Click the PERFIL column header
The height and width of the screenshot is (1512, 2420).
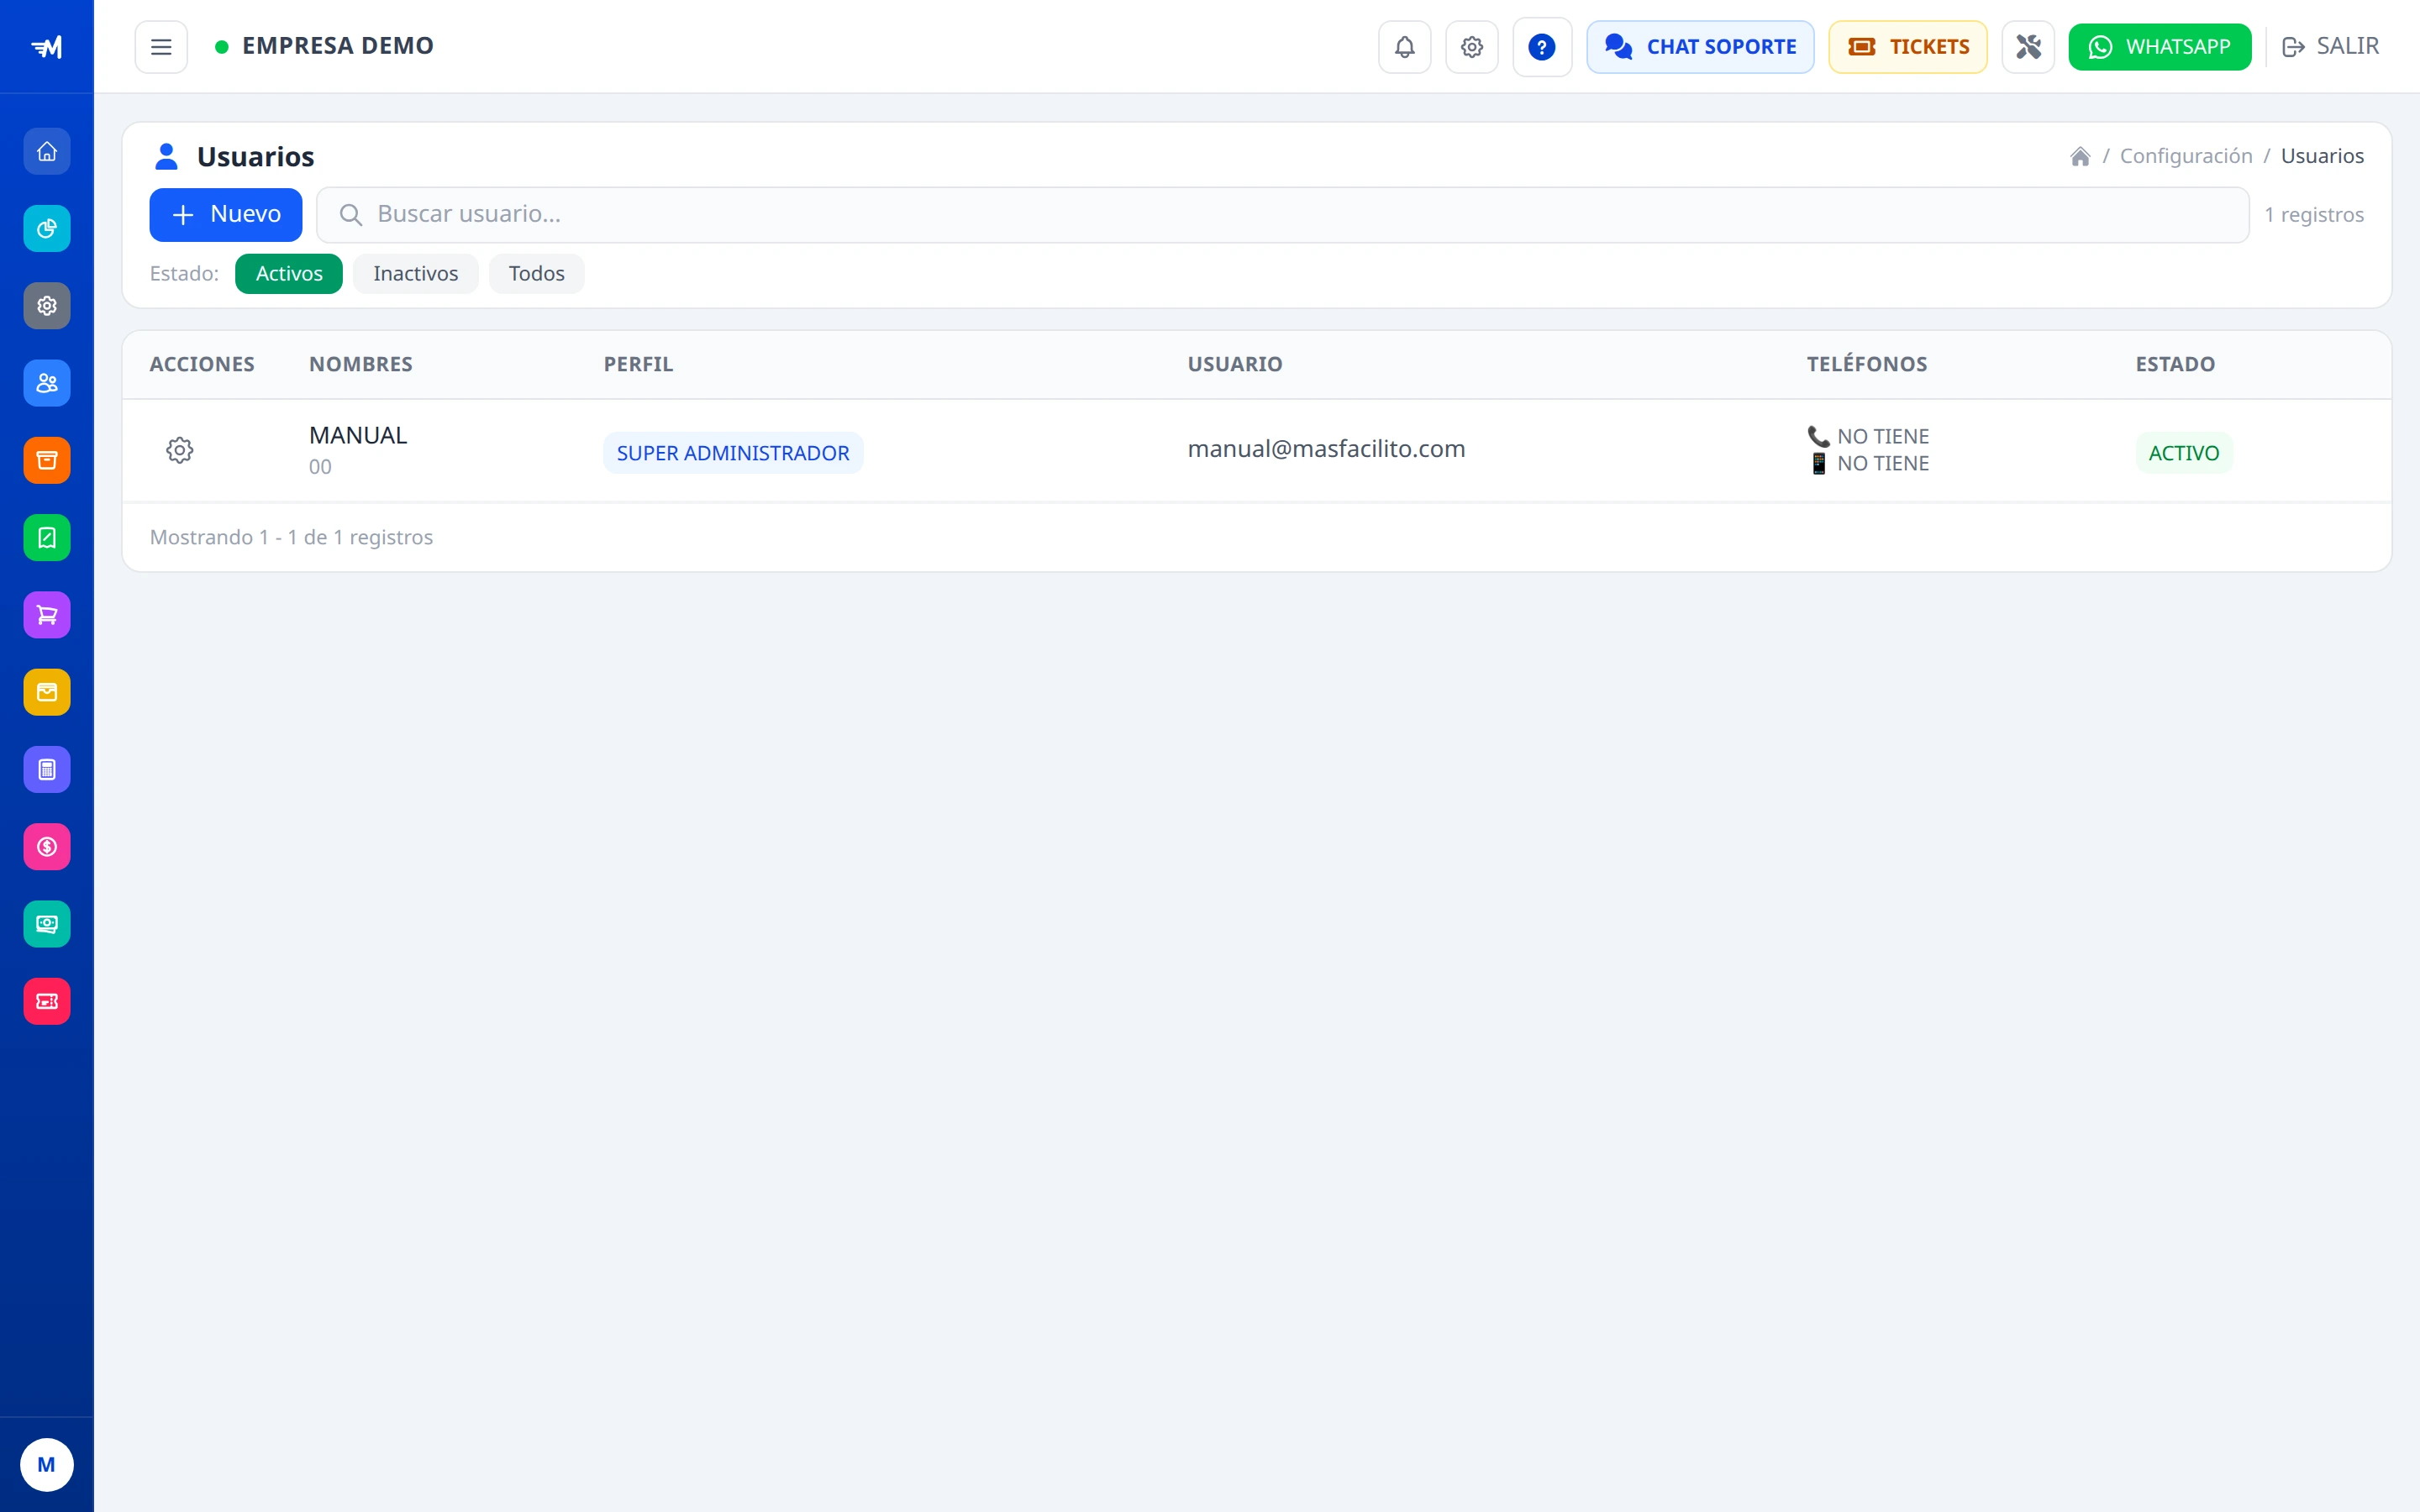click(638, 364)
